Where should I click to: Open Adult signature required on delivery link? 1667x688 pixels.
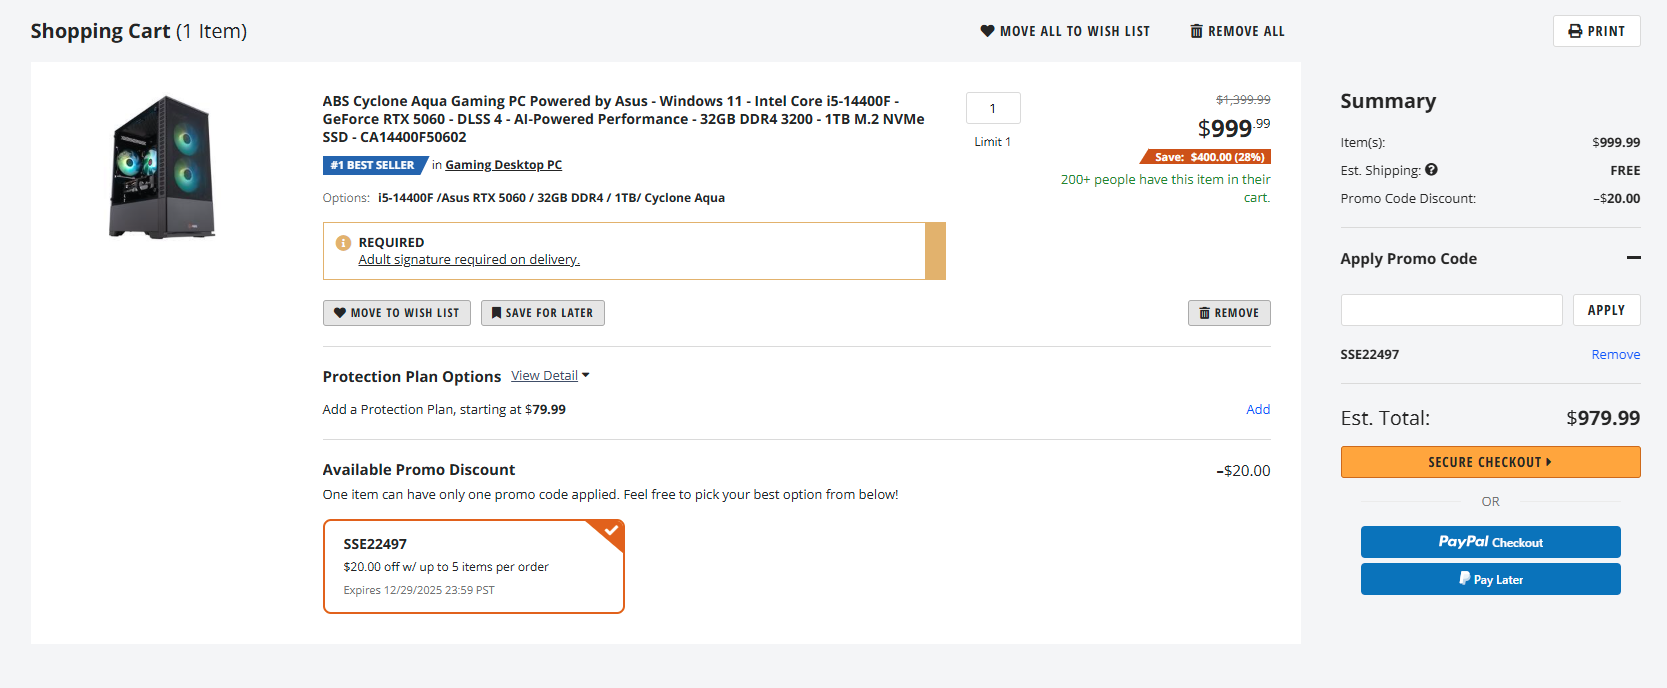(469, 260)
